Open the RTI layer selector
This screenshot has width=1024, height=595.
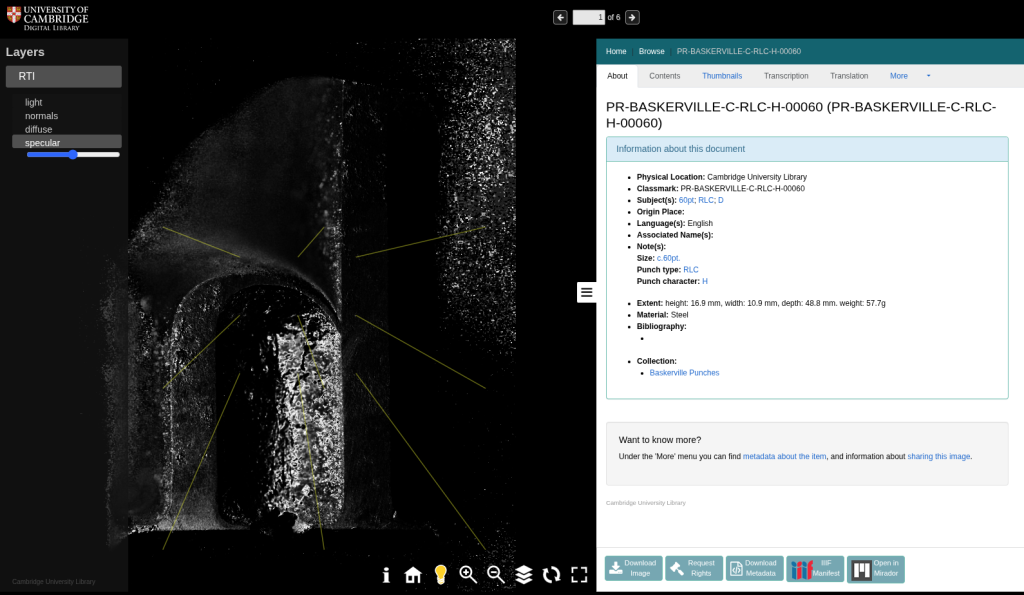tap(64, 76)
